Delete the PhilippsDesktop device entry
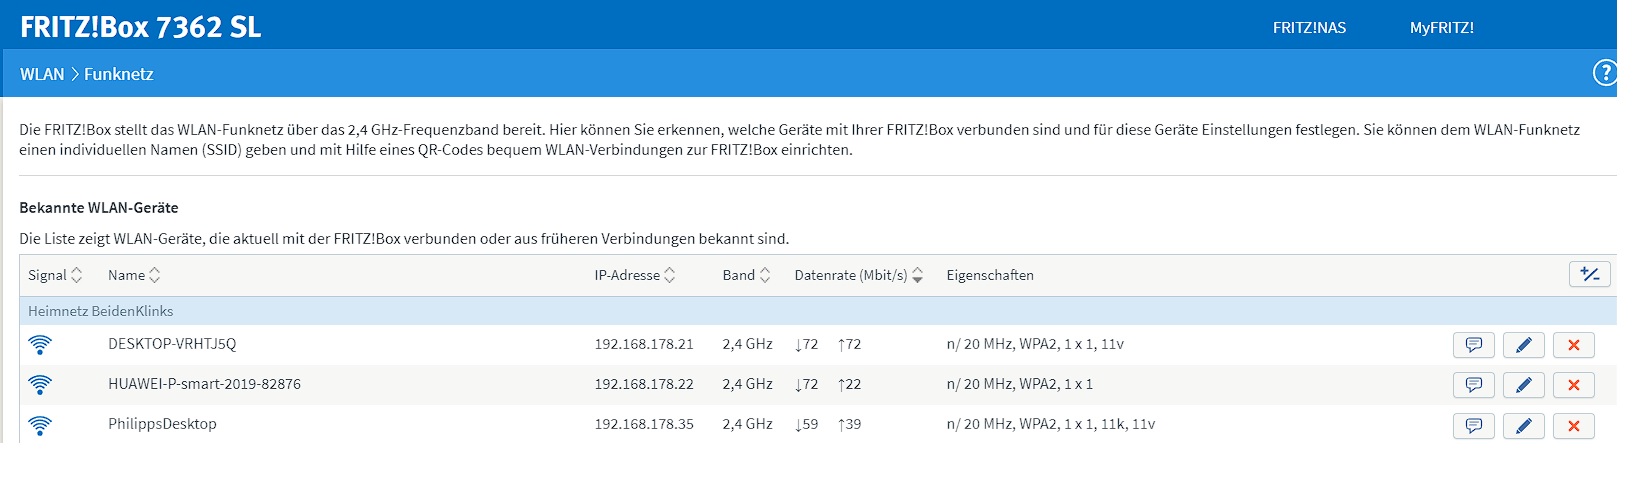 pyautogui.click(x=1573, y=426)
